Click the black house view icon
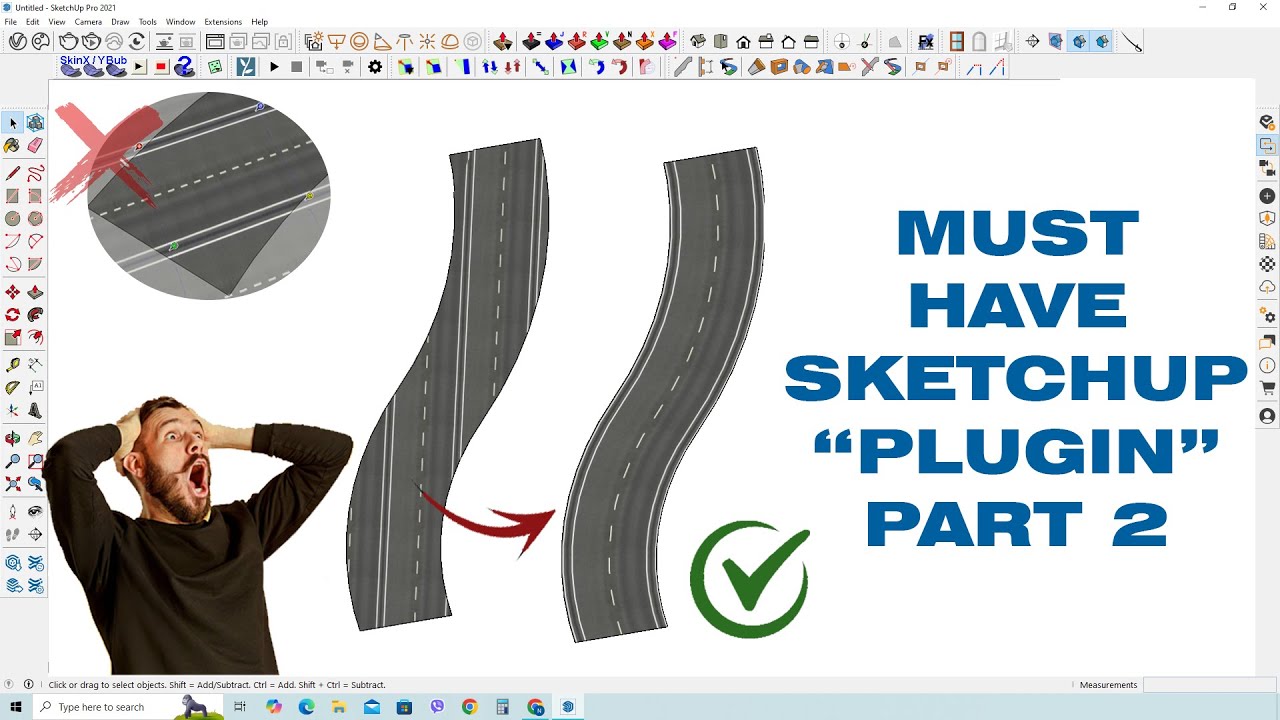 (x=743, y=41)
